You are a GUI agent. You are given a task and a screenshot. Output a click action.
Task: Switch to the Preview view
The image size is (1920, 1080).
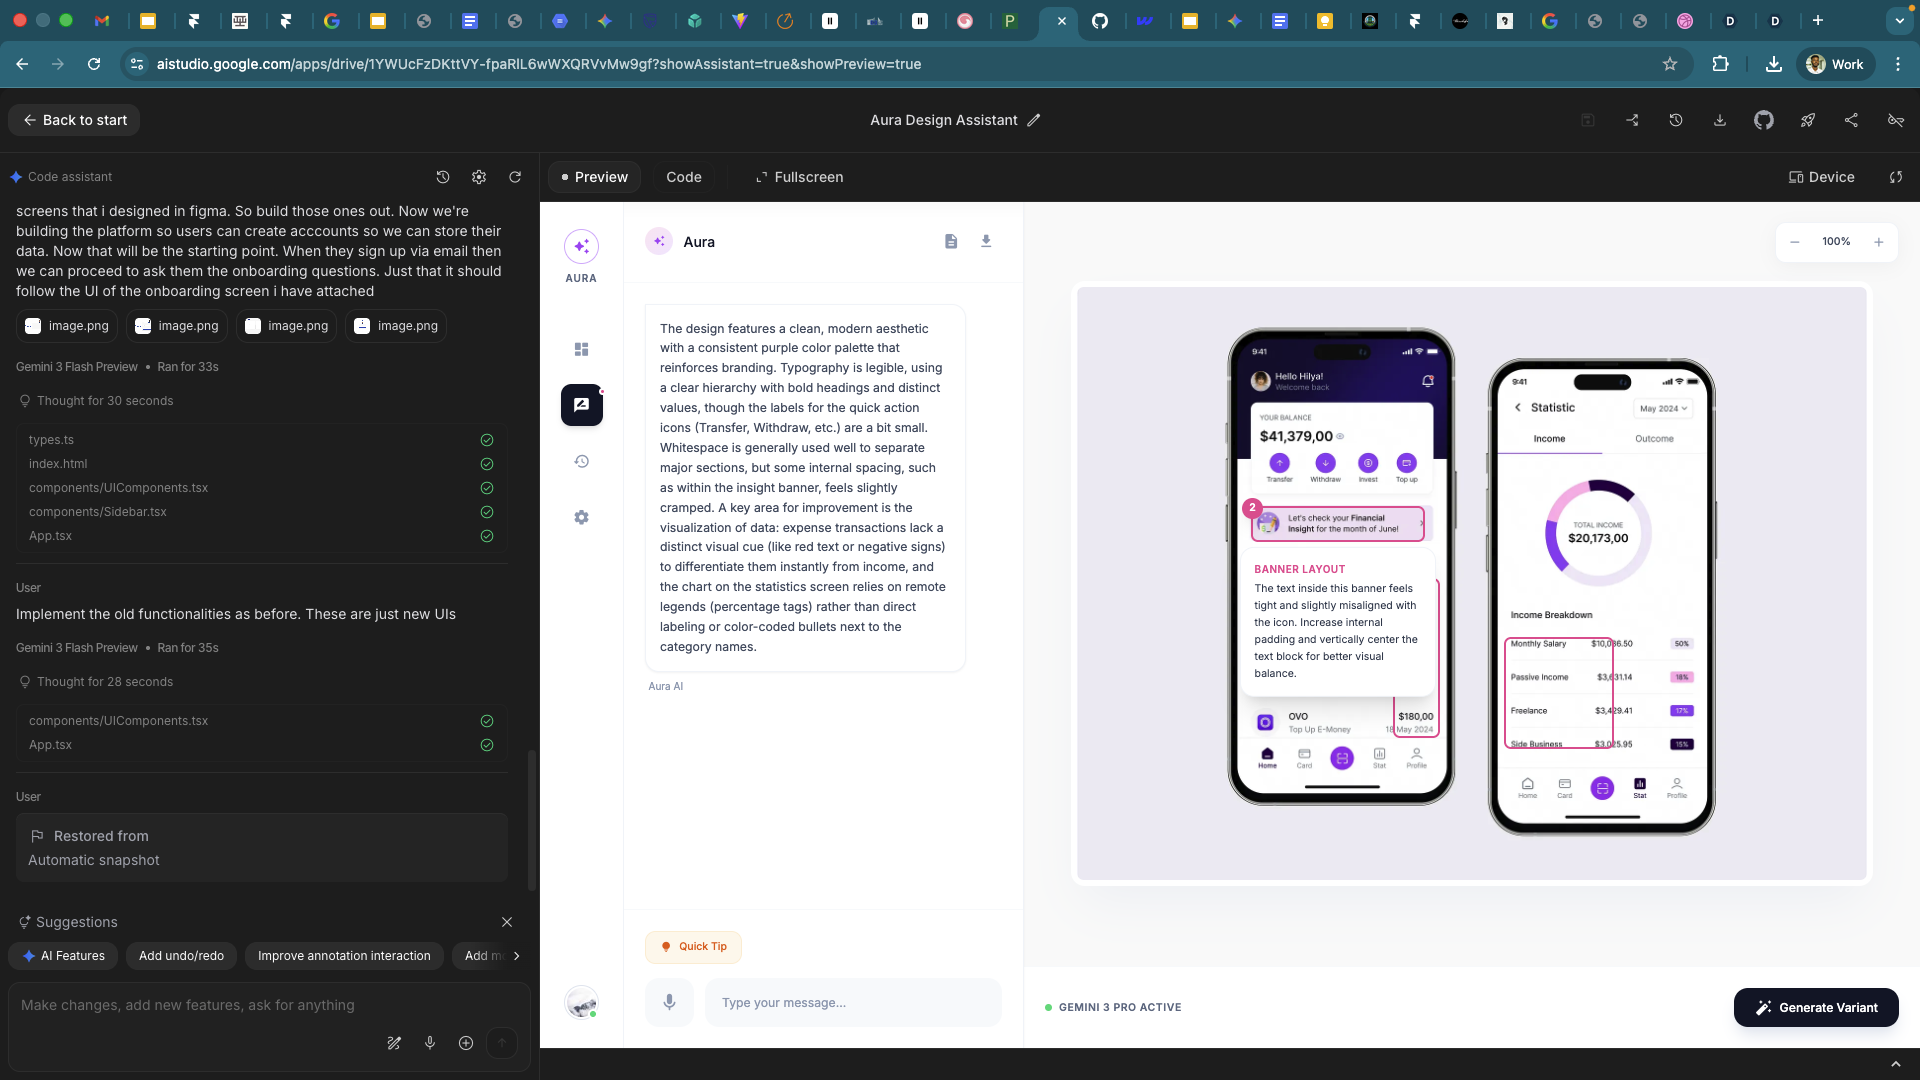coord(594,177)
